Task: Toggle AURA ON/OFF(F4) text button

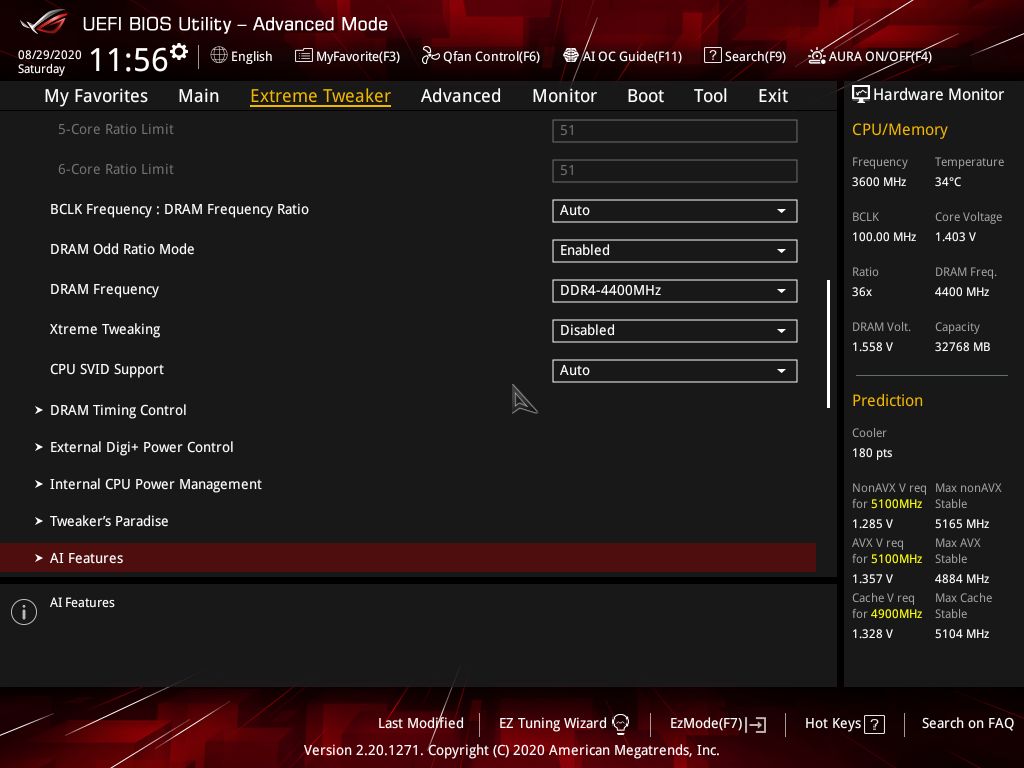Action: point(880,57)
